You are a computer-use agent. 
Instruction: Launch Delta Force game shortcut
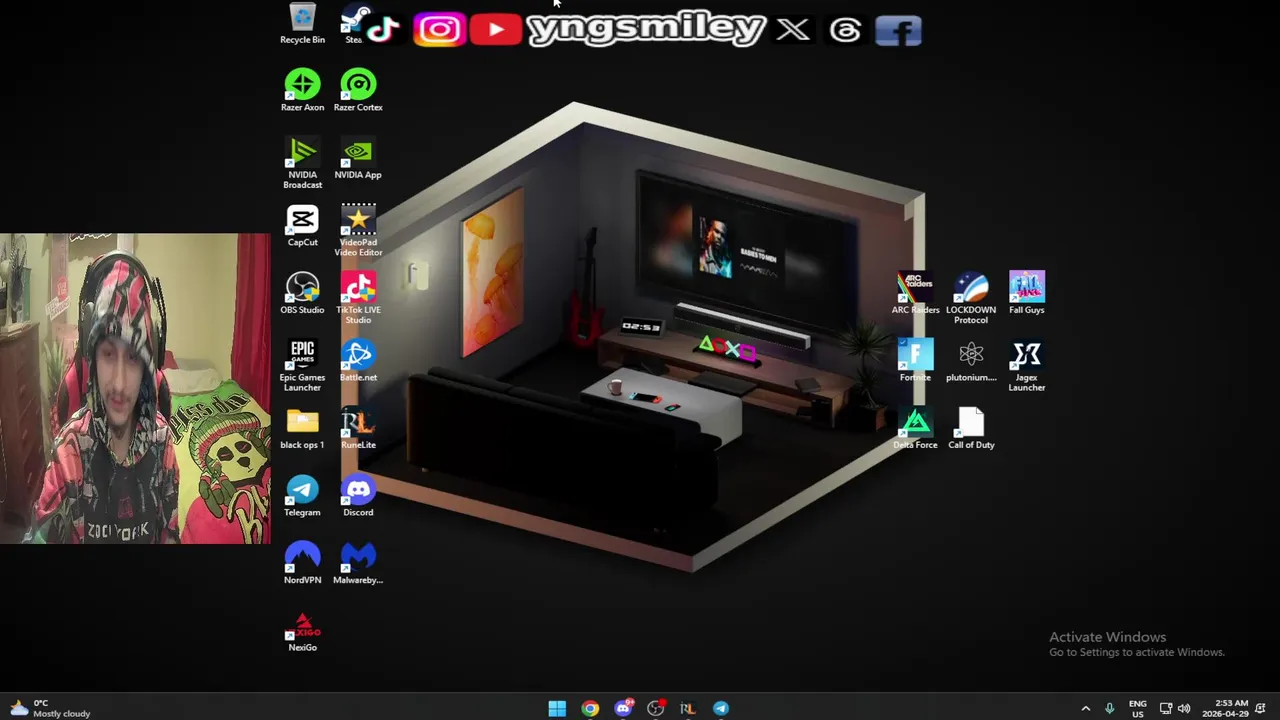tap(915, 428)
